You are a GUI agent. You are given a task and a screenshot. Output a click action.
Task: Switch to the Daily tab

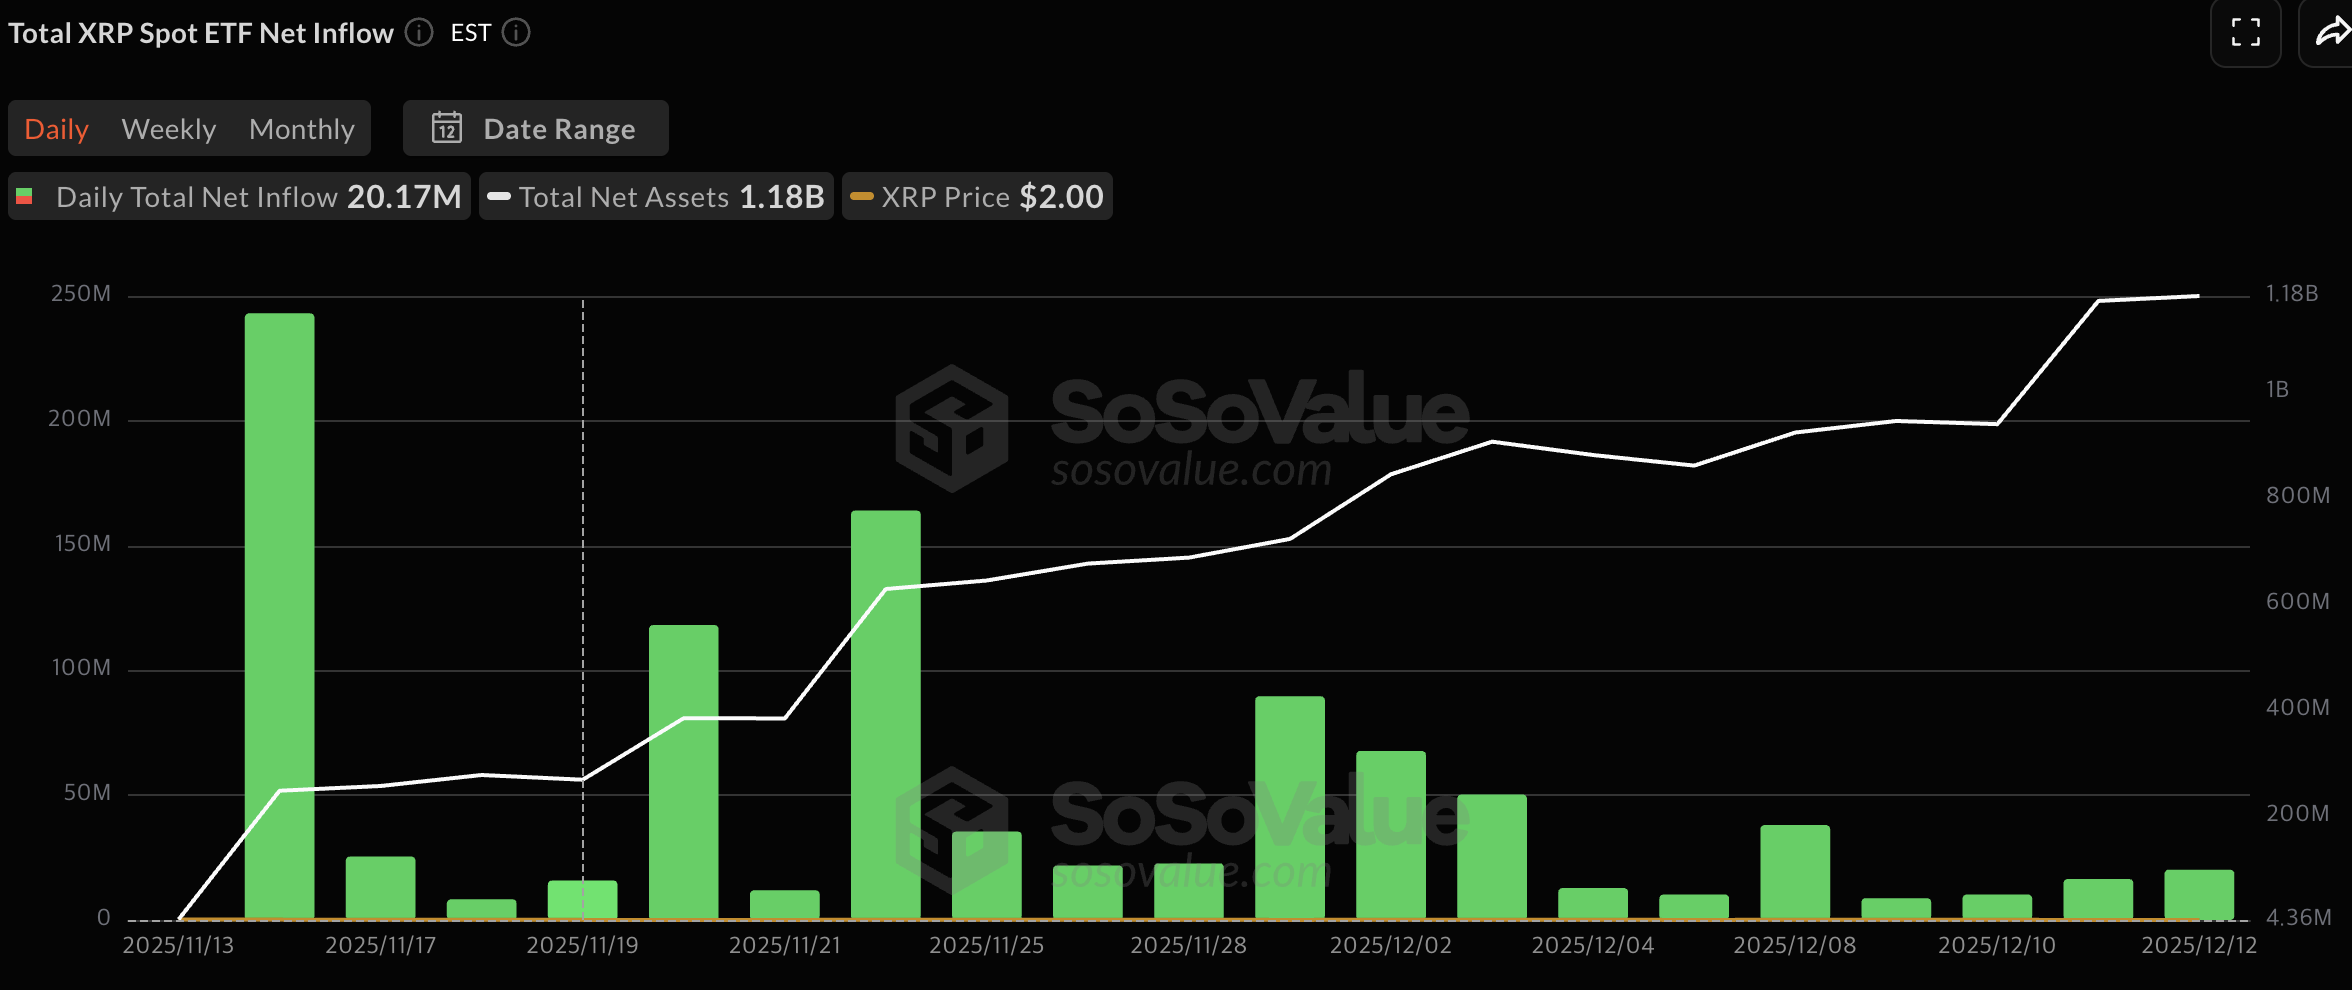(x=57, y=129)
